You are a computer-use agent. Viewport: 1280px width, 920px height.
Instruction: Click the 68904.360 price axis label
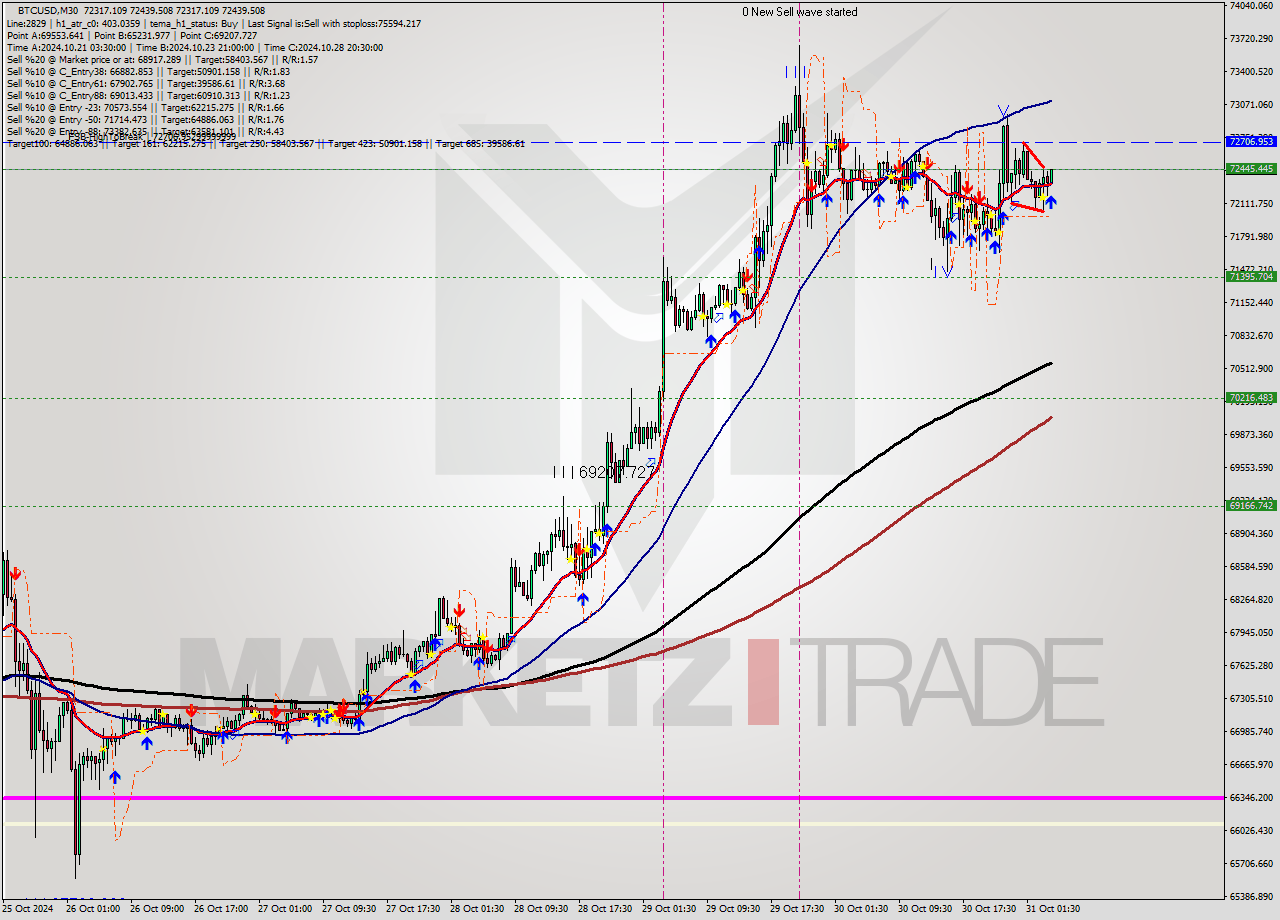[1251, 533]
